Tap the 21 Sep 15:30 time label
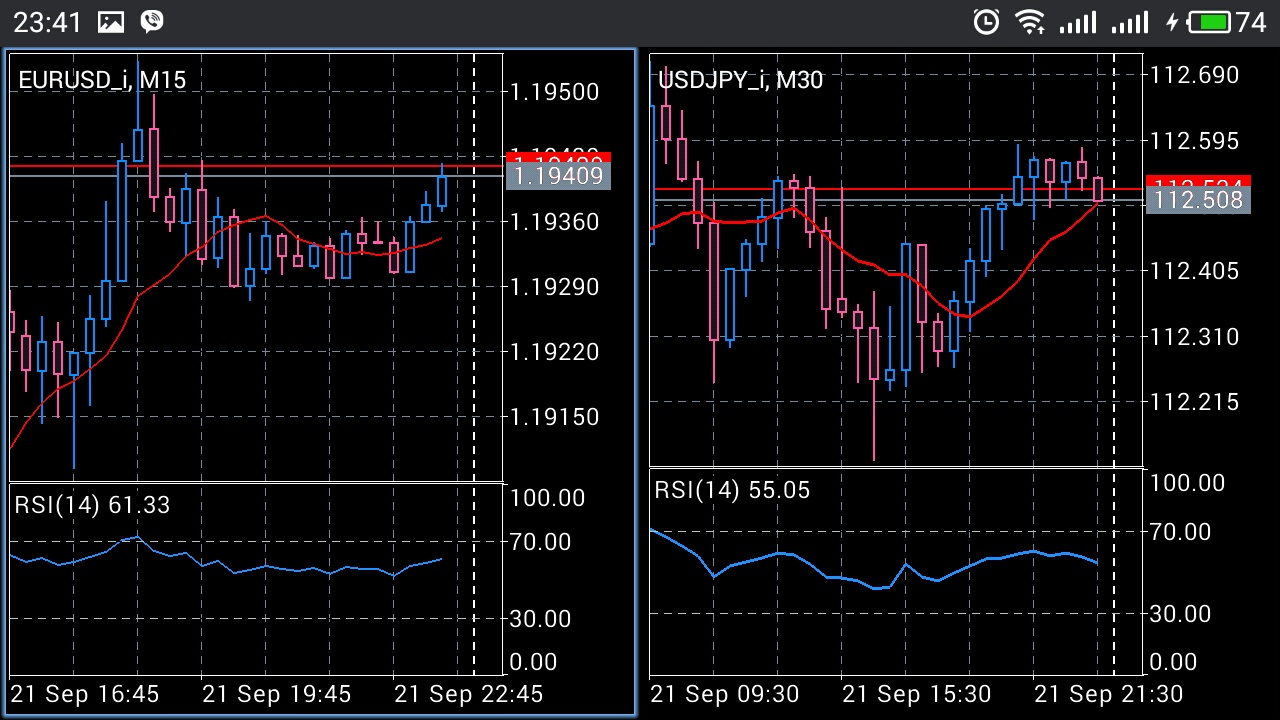Screen dimensions: 1280x720 pos(917,694)
